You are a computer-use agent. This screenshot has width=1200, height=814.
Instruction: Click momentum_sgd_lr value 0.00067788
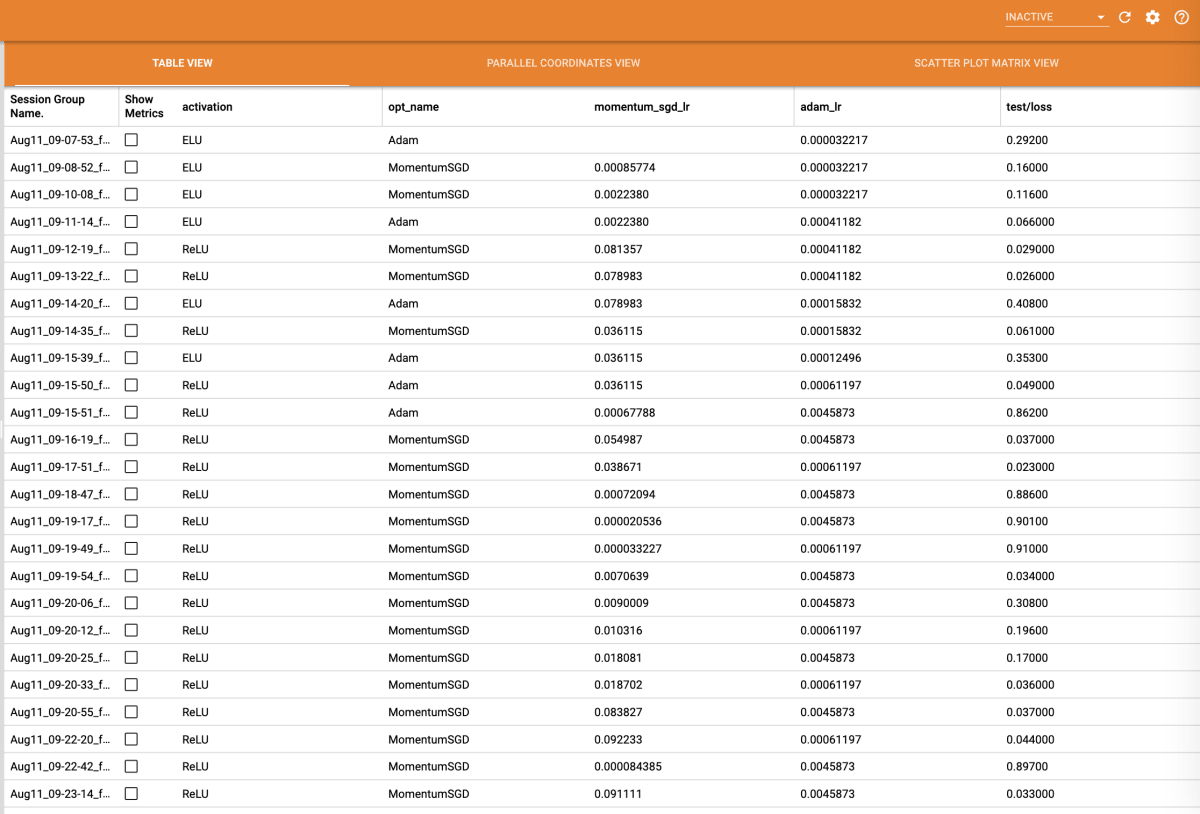pyautogui.click(x=625, y=412)
